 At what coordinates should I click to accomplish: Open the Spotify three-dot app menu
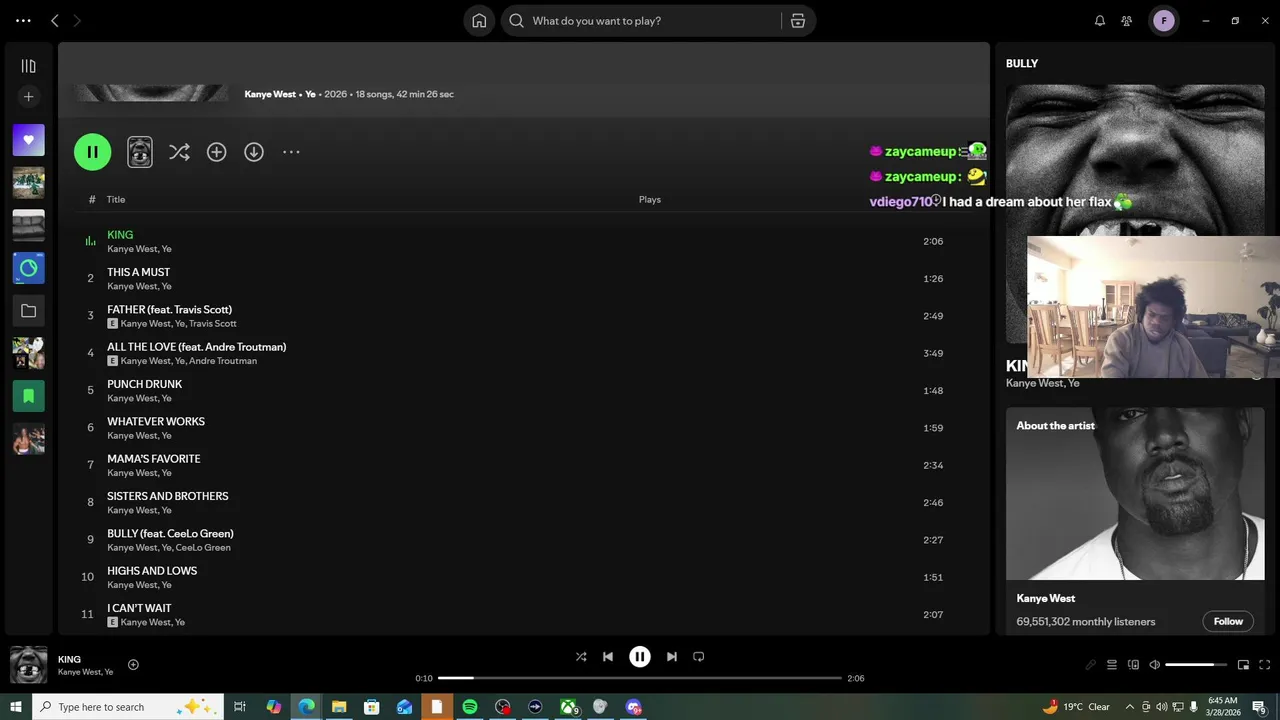(x=23, y=20)
